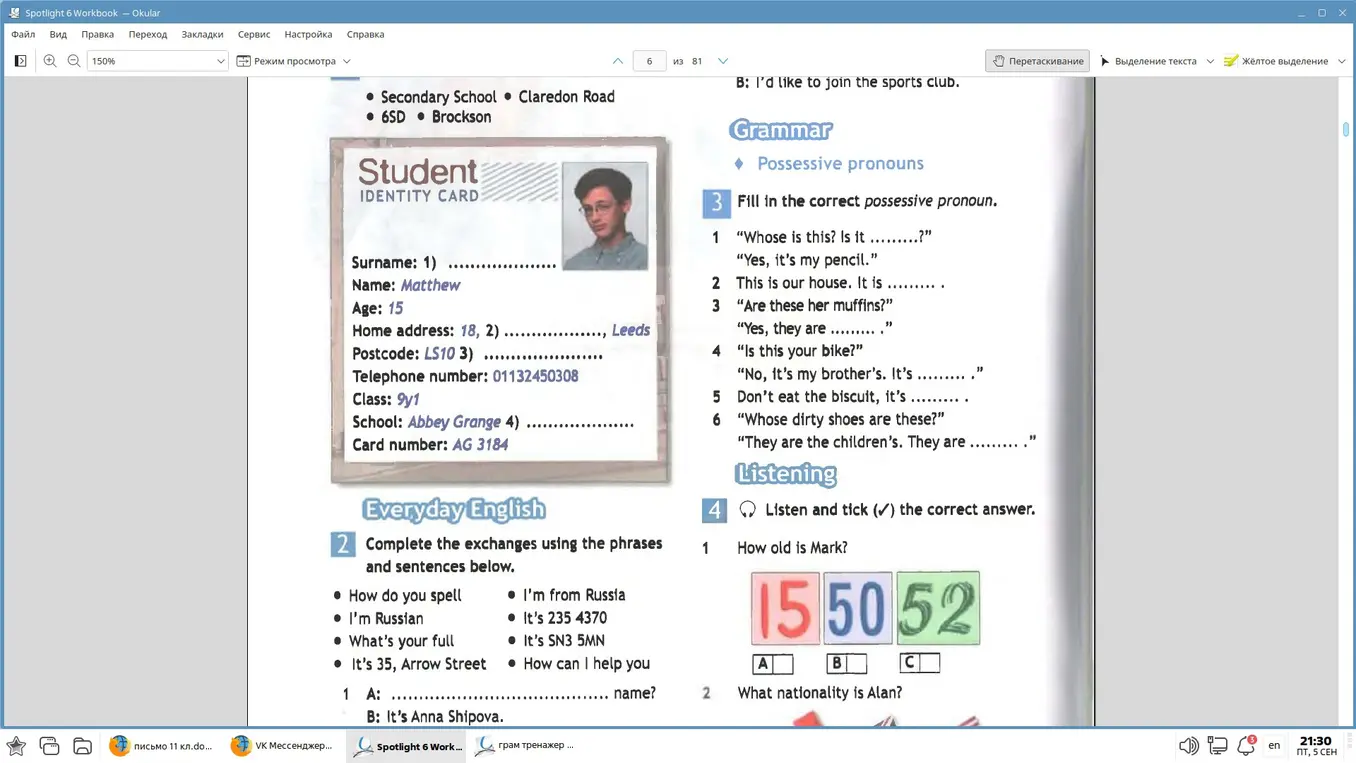This screenshot has width=1356, height=763.
Task: Open the Сервис menu
Action: (254, 34)
